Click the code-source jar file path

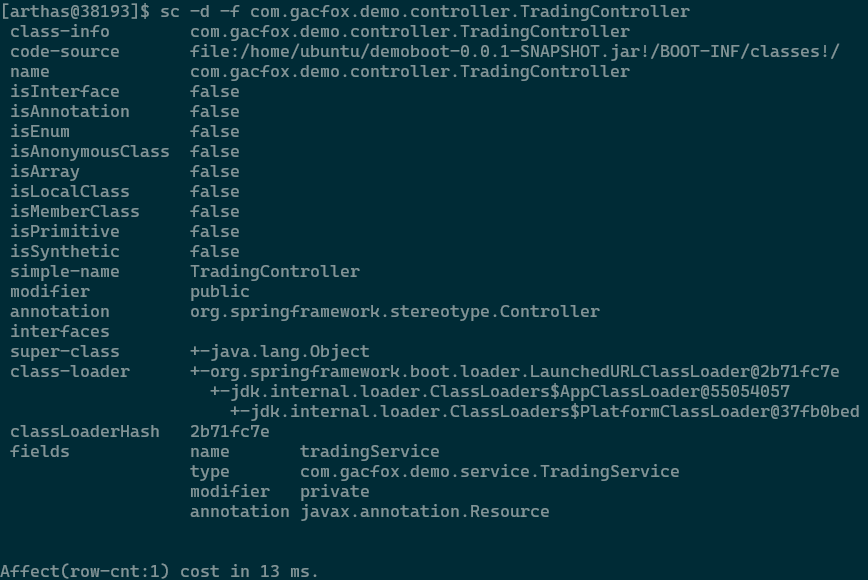point(514,52)
